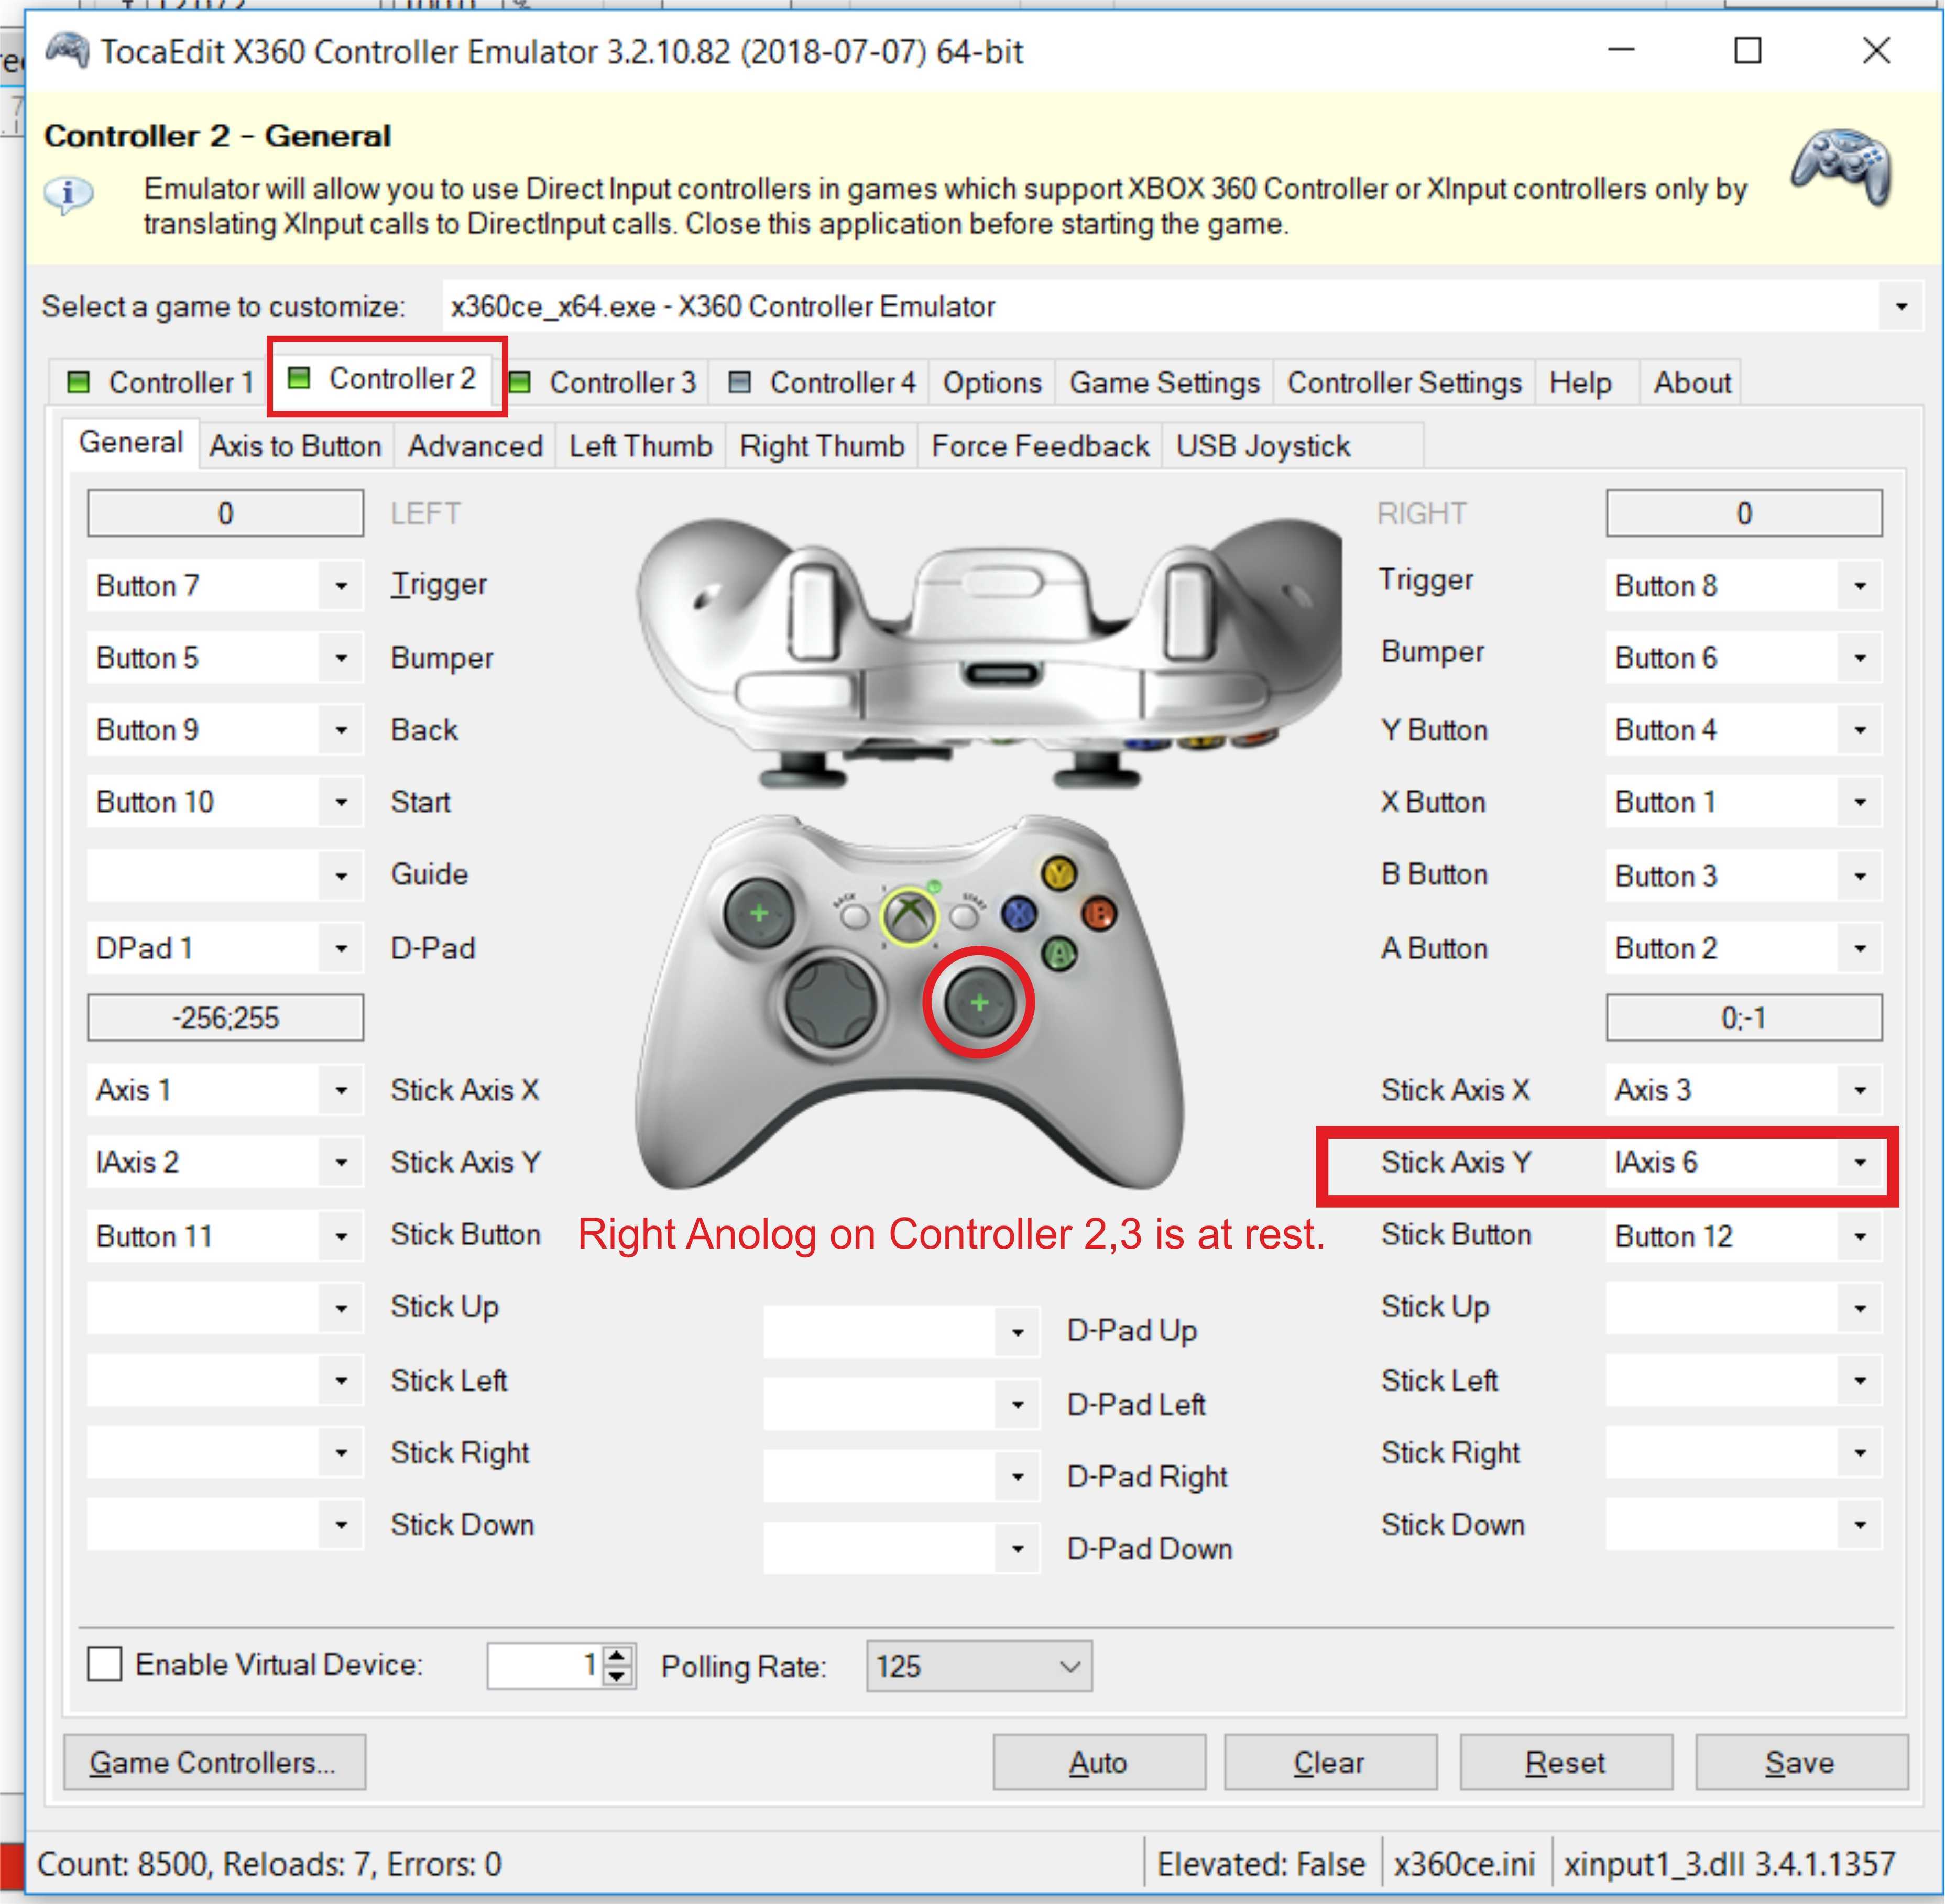
Task: Switch to the Left Thumb sub-tab
Action: tap(641, 446)
